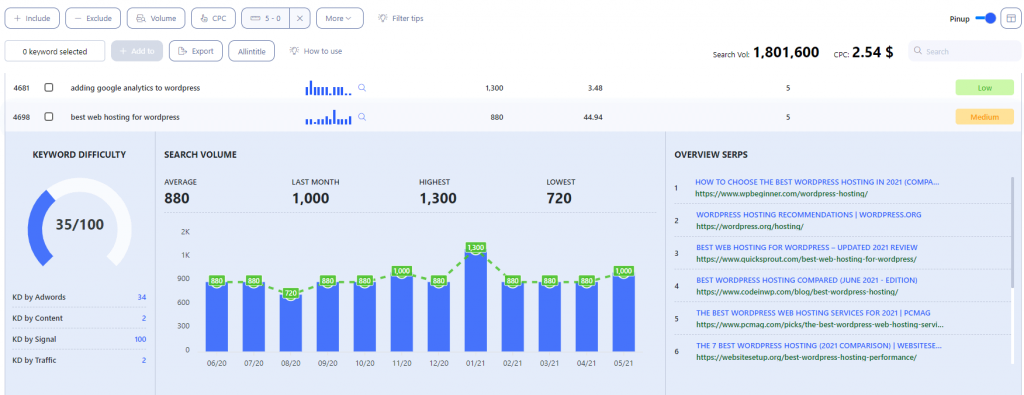
Task: Click the Overview SERPs scrollbar
Action: click(1013, 232)
